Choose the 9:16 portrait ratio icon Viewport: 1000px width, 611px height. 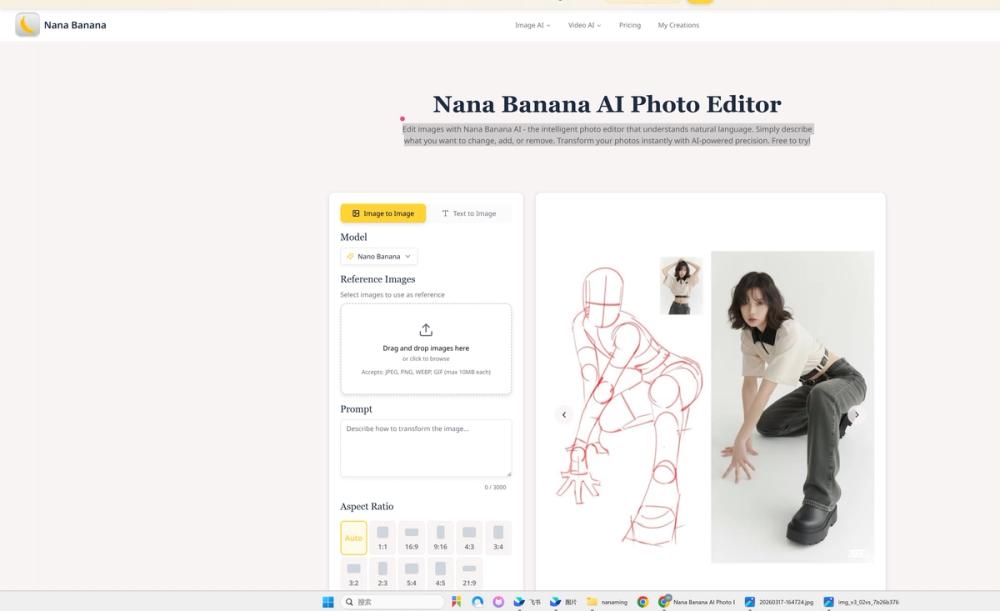click(440, 533)
